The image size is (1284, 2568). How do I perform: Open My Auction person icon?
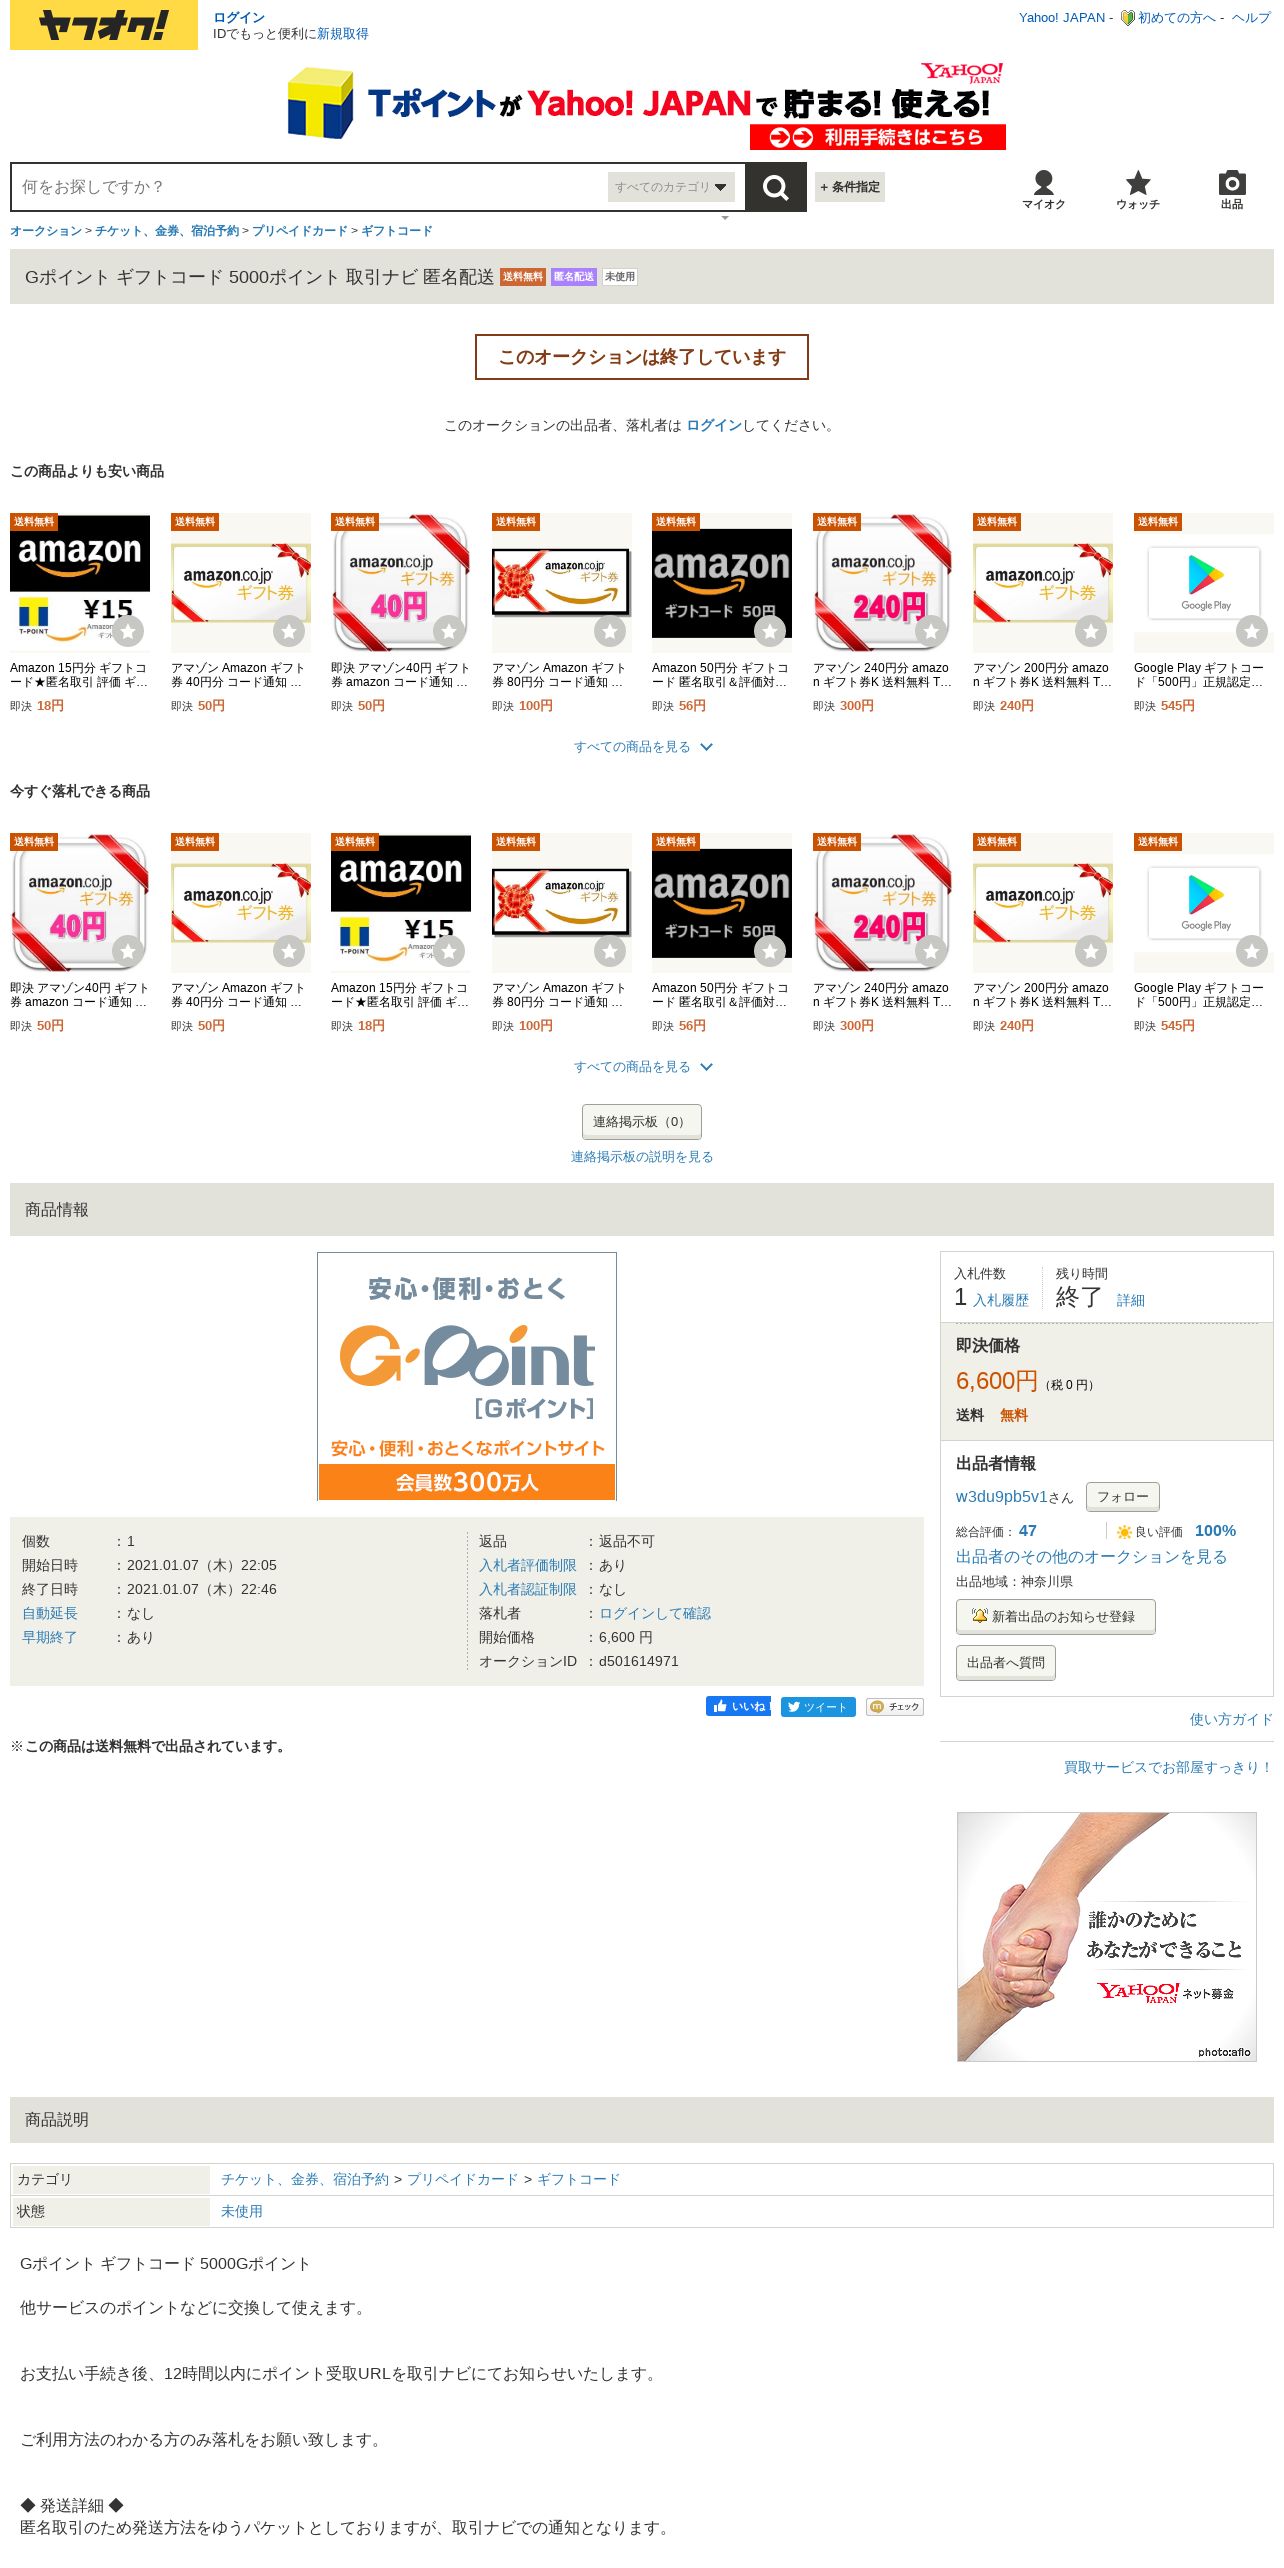[x=1043, y=189]
